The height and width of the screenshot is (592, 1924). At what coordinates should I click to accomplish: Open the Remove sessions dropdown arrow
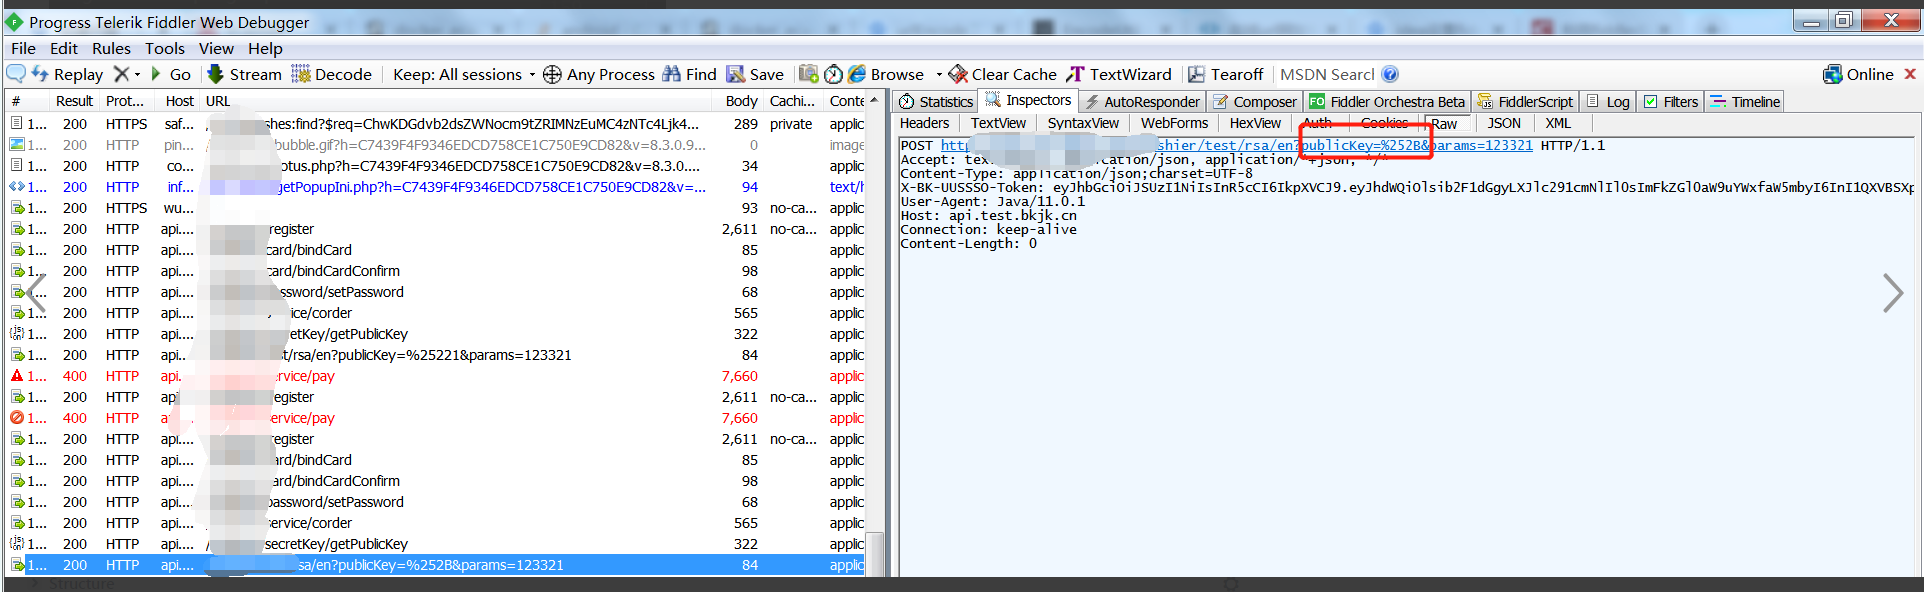tap(137, 74)
